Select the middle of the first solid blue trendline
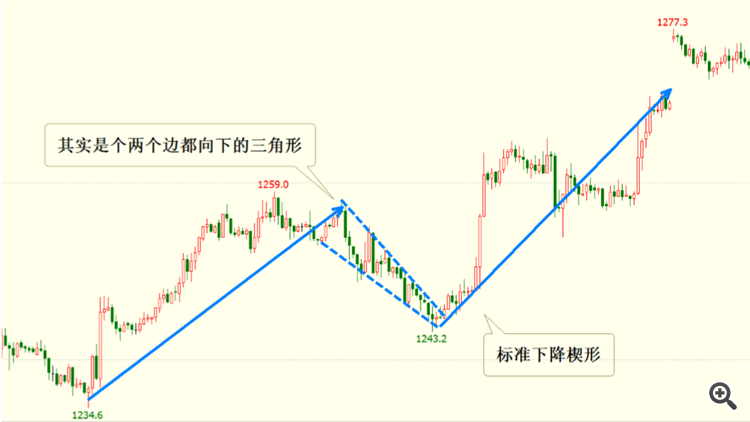Viewport: 750px width, 422px height. click(215, 304)
